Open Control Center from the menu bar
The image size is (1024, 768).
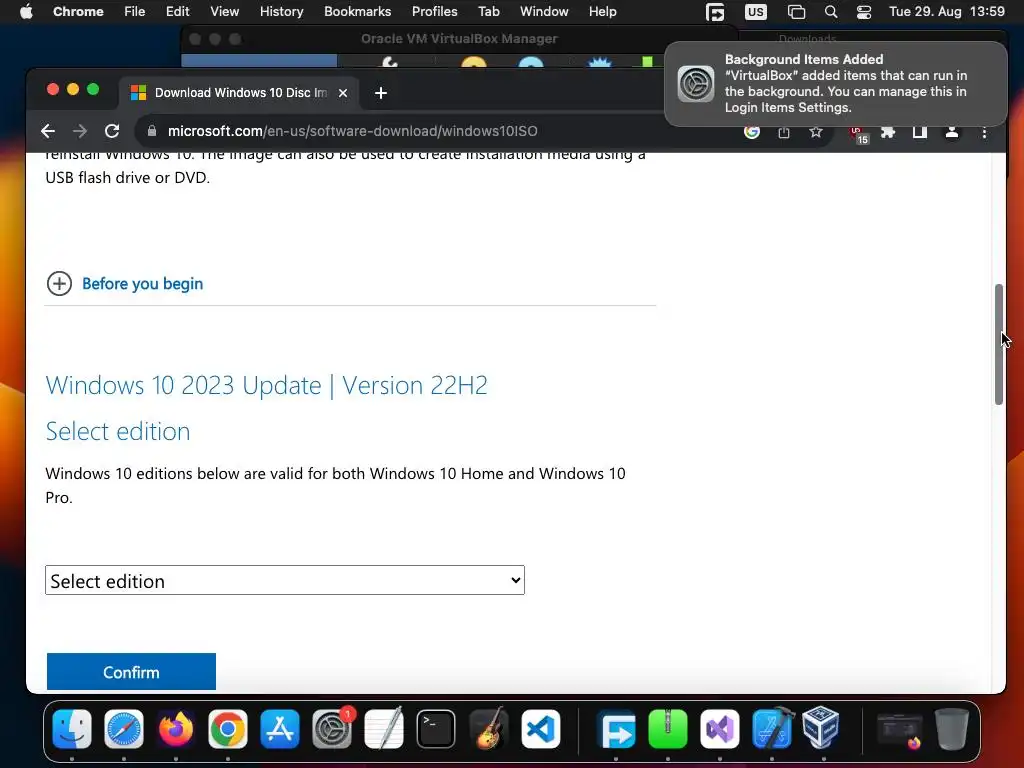863,12
